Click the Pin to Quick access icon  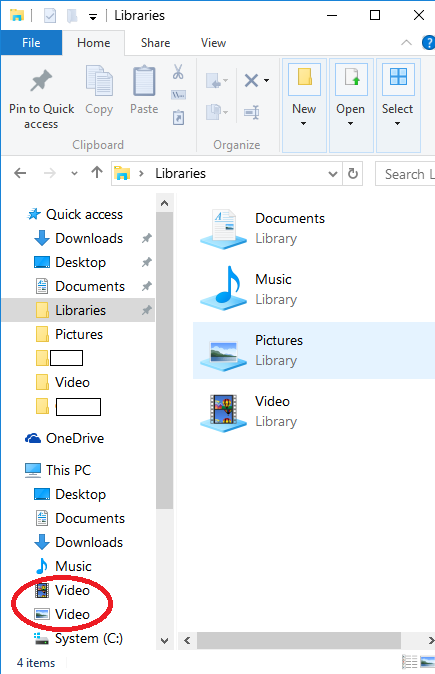(41, 80)
